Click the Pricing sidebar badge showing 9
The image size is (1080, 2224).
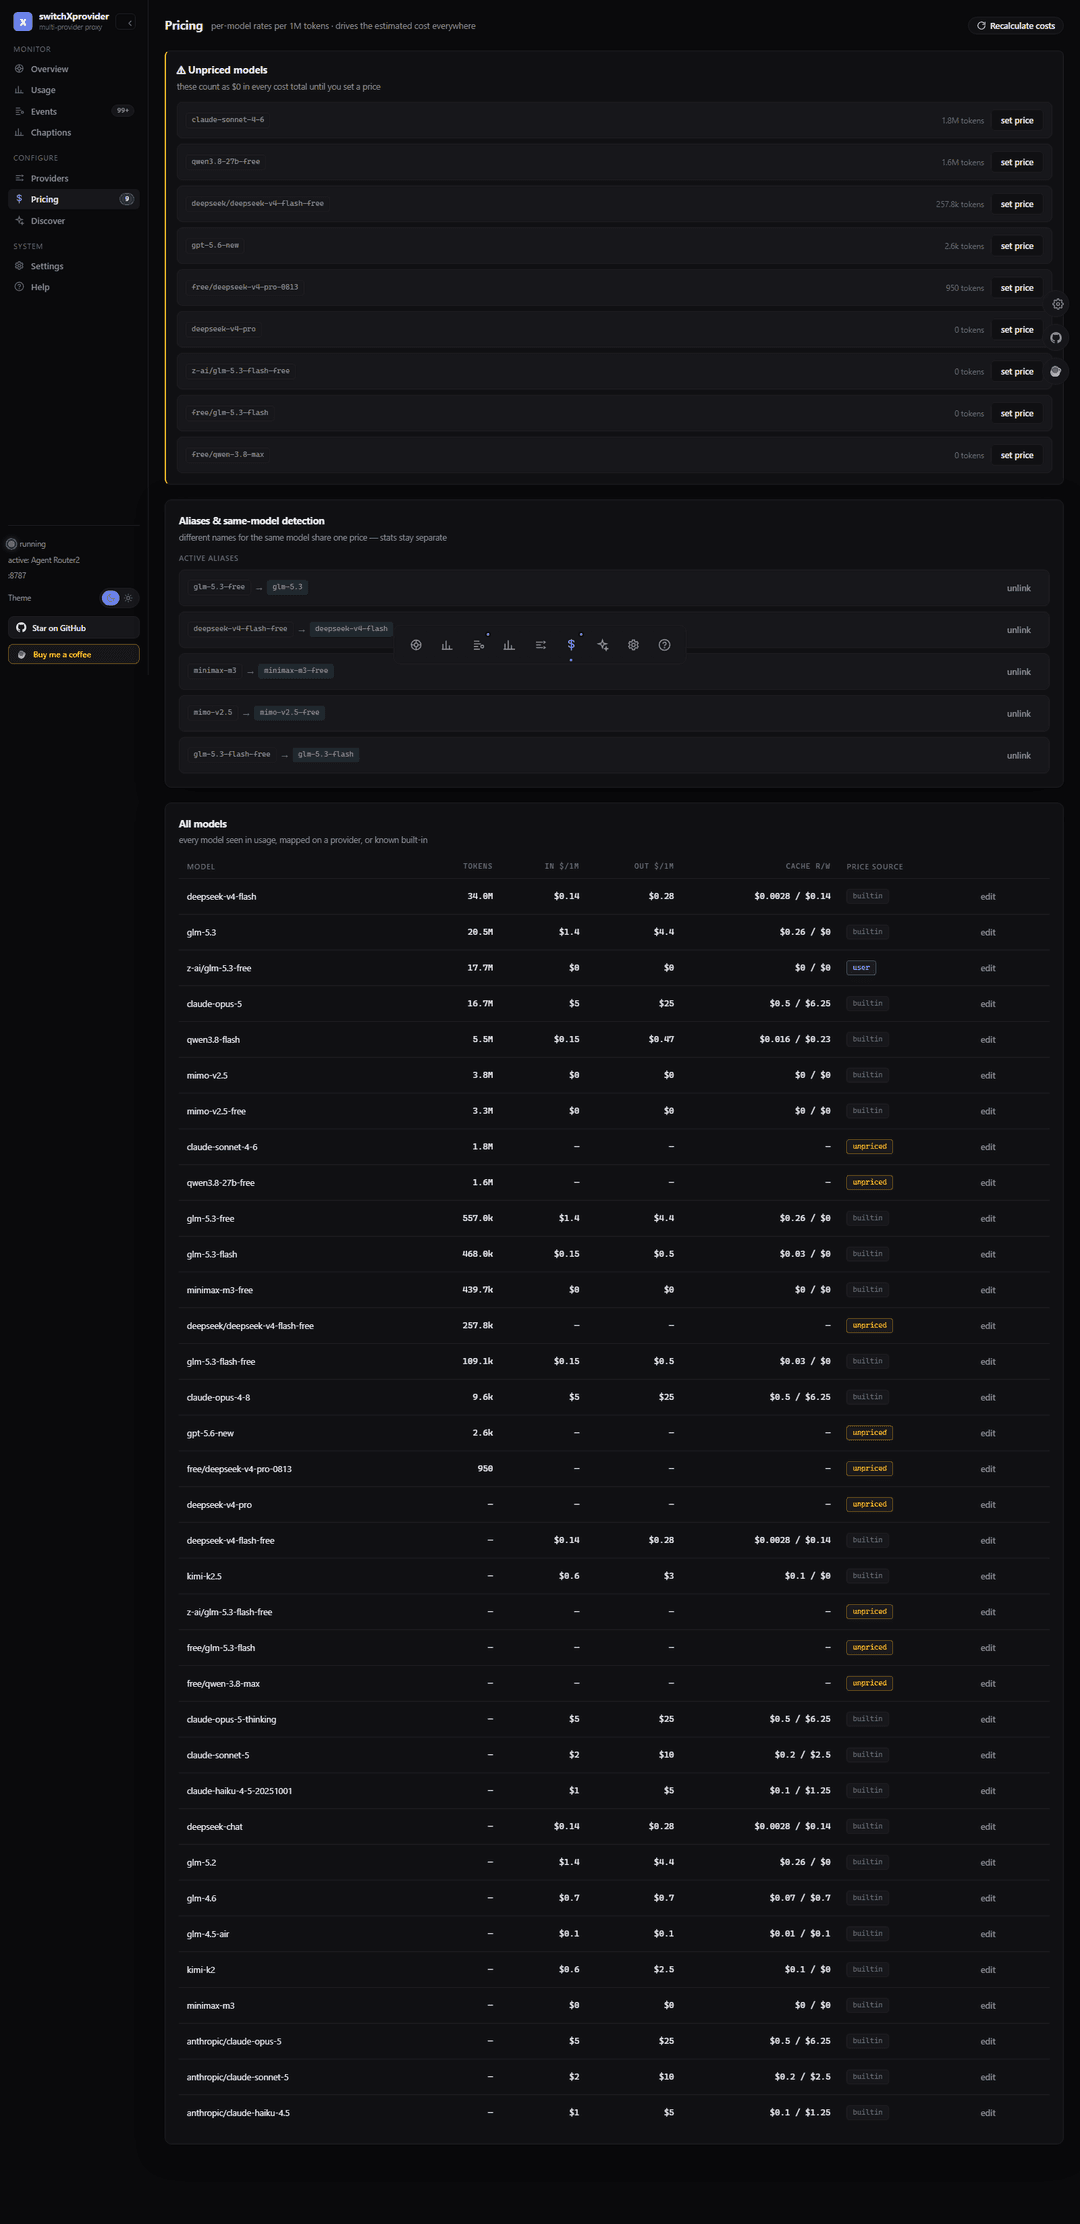127,199
